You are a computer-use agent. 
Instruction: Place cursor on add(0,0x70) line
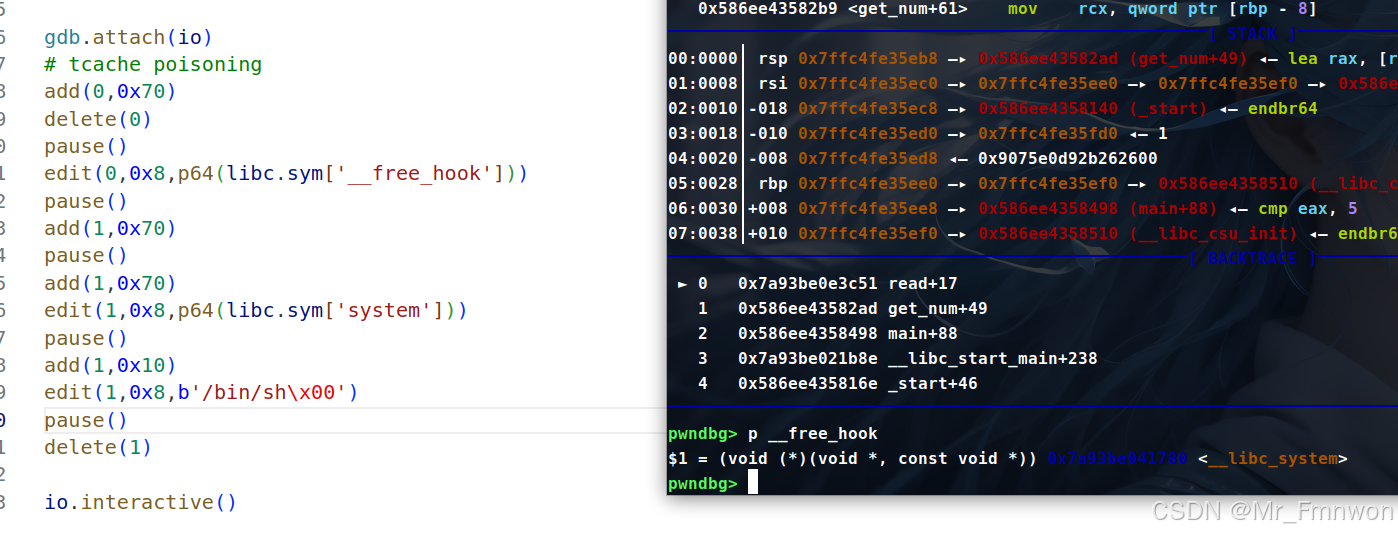tap(110, 91)
